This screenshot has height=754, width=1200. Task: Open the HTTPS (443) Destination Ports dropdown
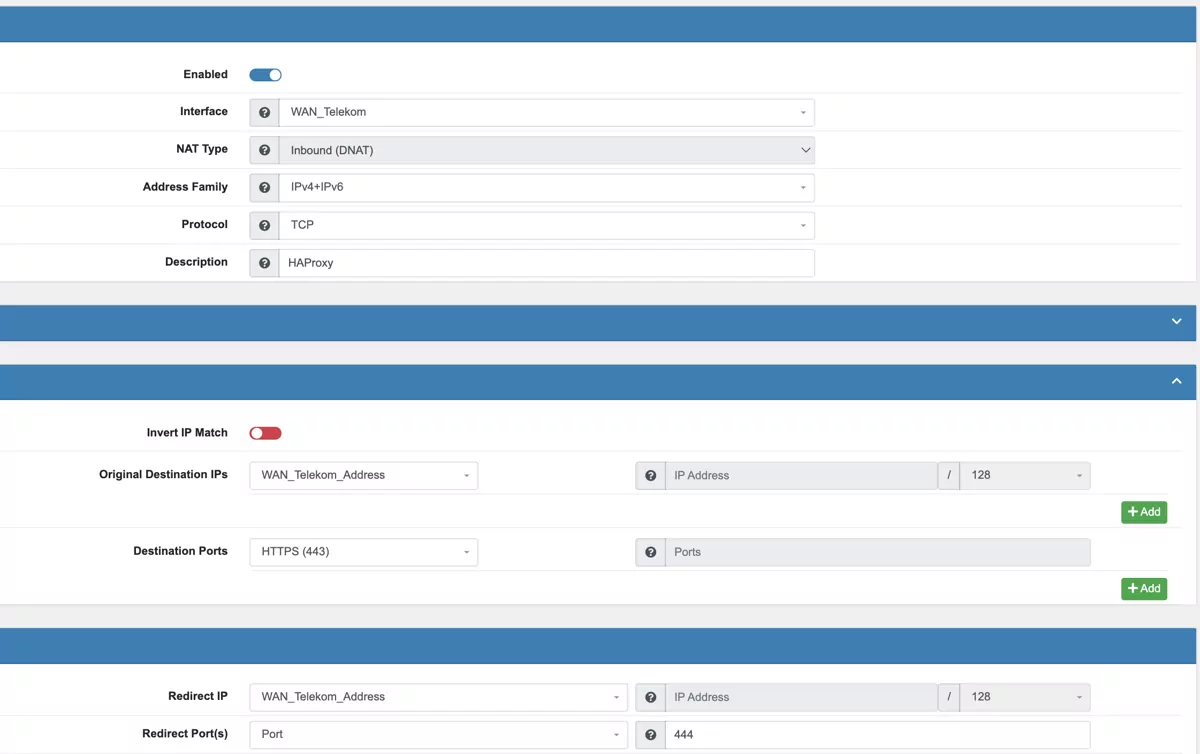[362, 551]
